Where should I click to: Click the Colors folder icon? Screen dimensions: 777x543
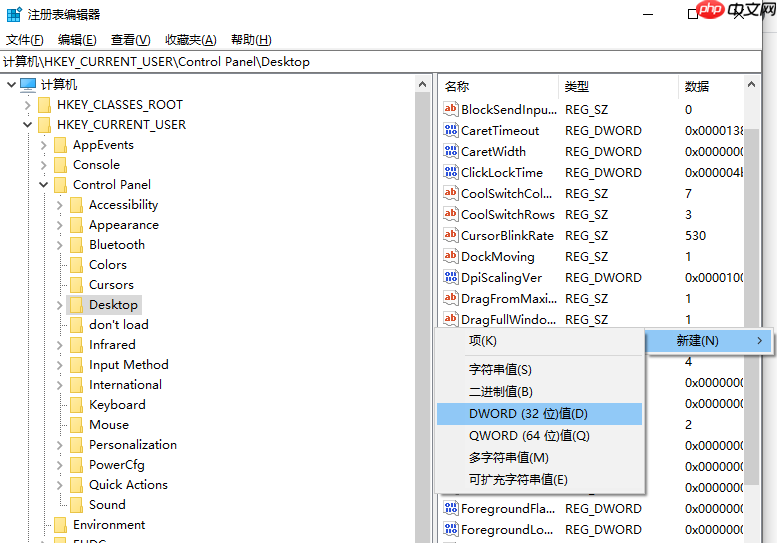pyautogui.click(x=76, y=265)
